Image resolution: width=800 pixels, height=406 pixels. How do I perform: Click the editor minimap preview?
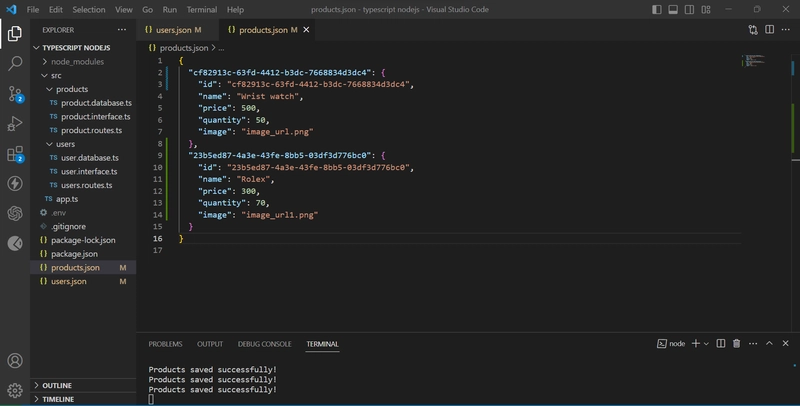tap(753, 60)
